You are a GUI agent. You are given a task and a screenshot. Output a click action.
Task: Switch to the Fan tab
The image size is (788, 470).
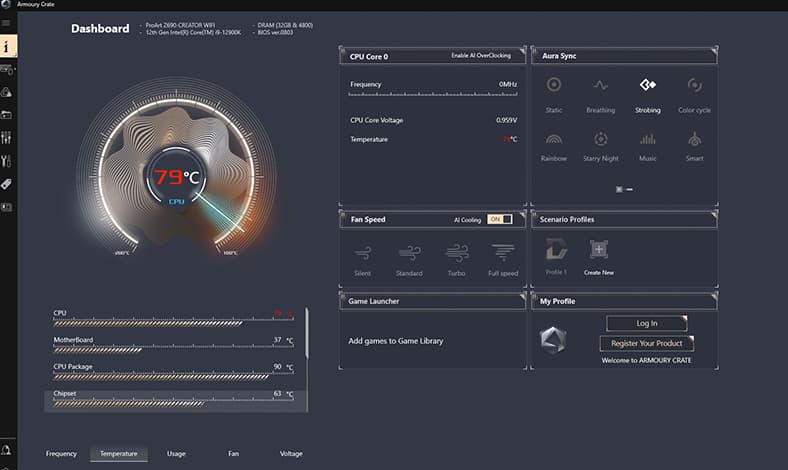click(x=234, y=453)
